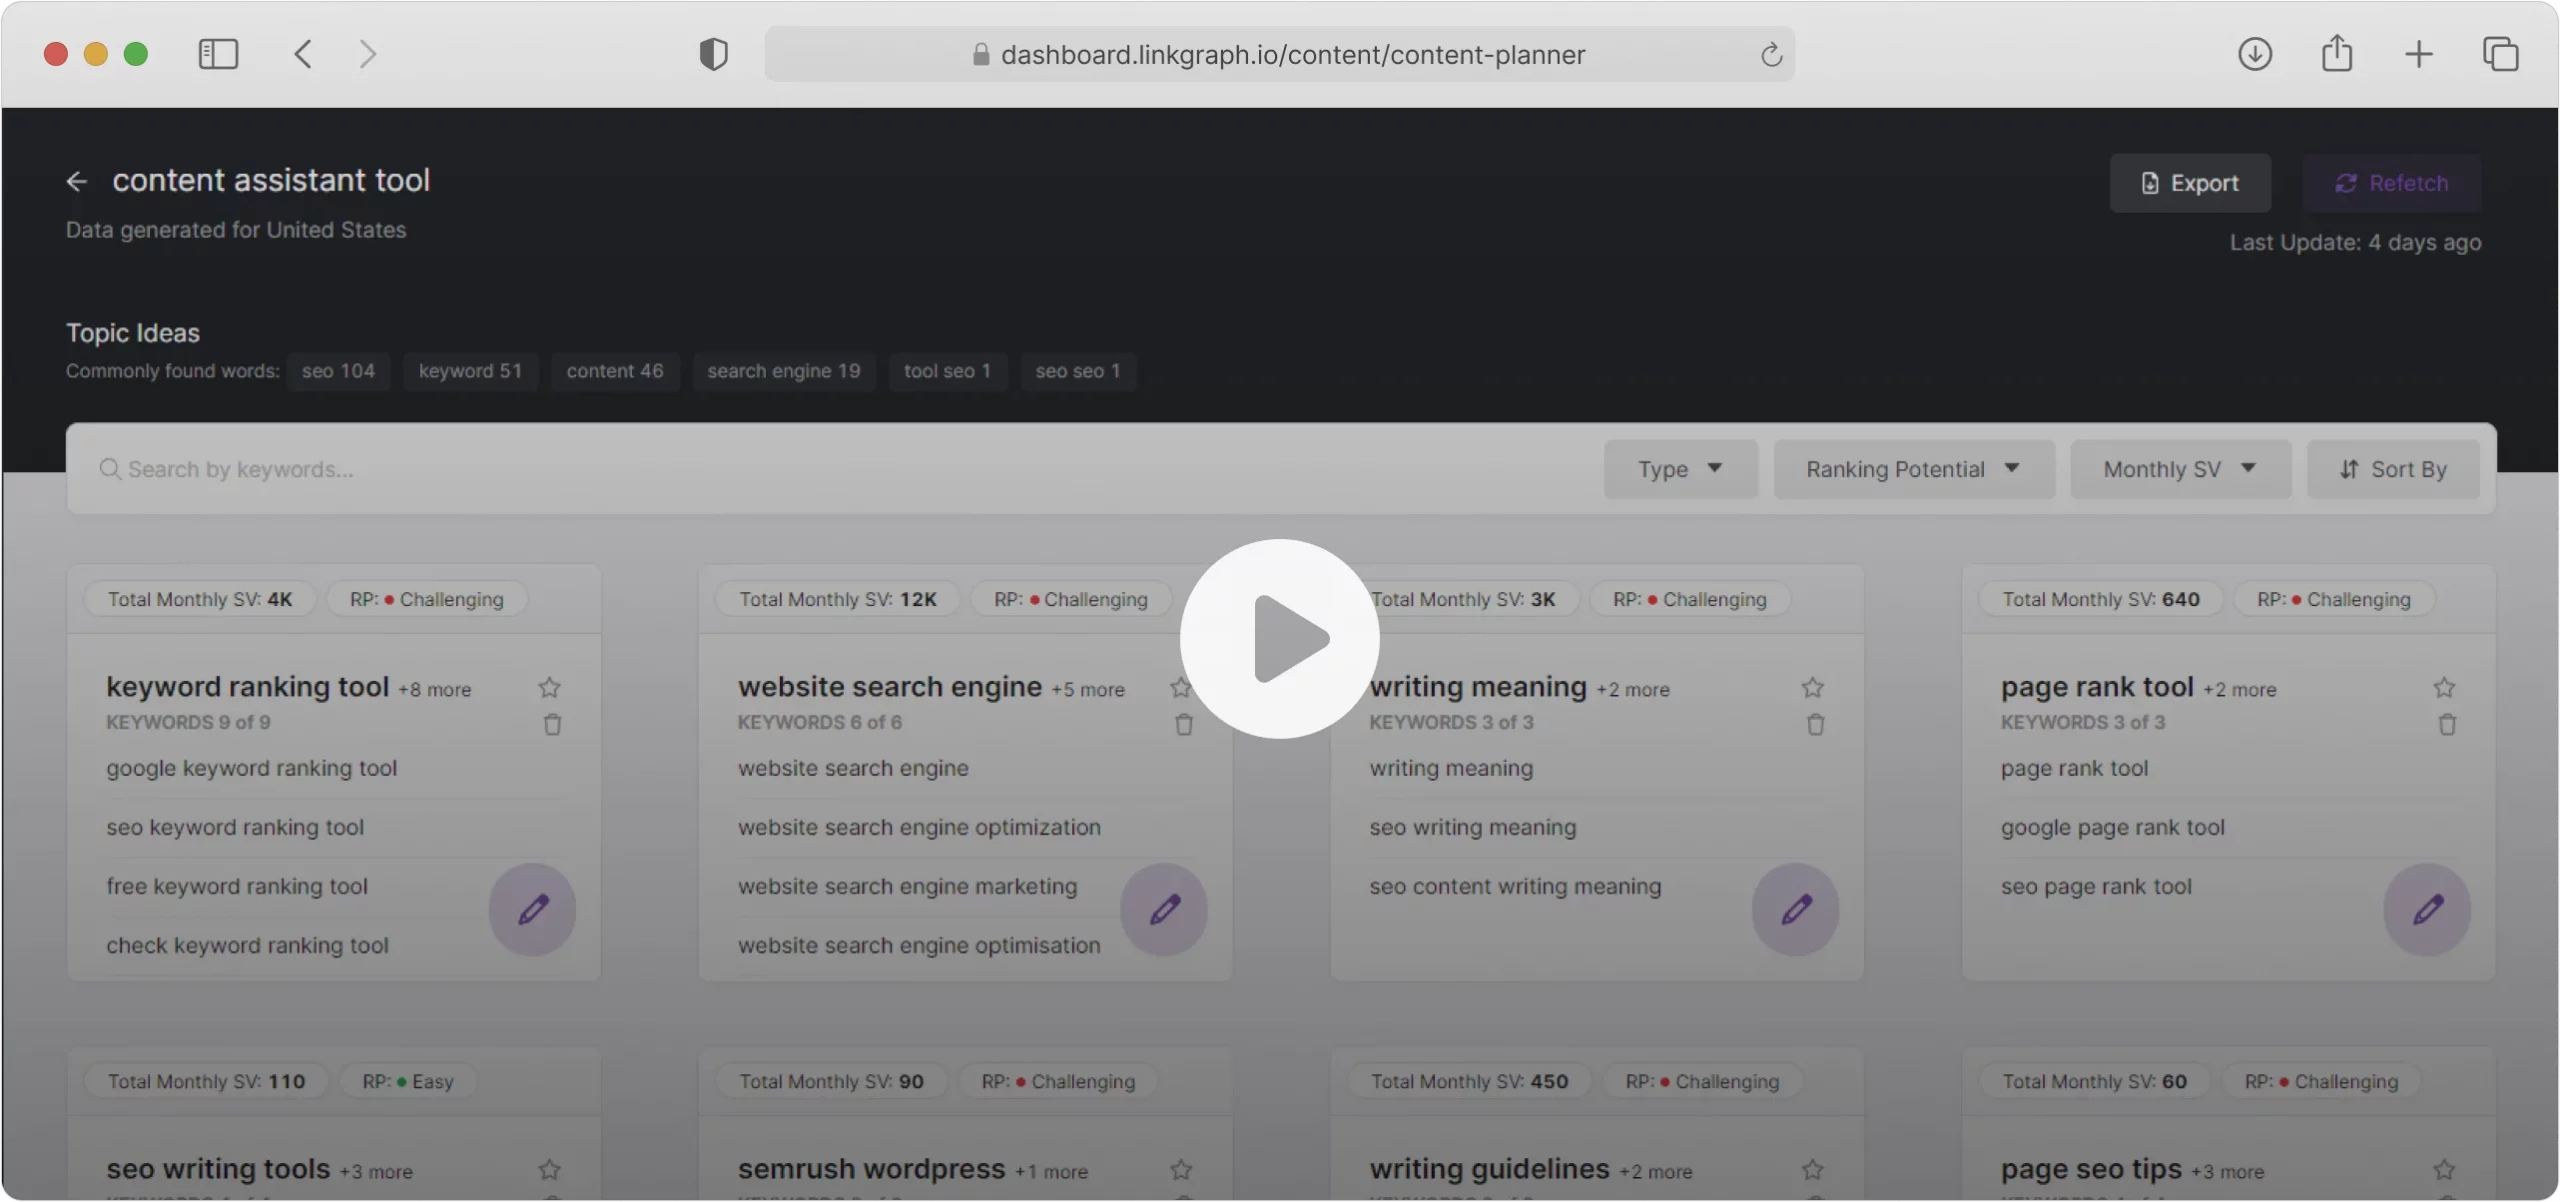Delete the keyword ranking tool card
Image resolution: width=2560 pixels, height=1202 pixels.
click(x=552, y=724)
